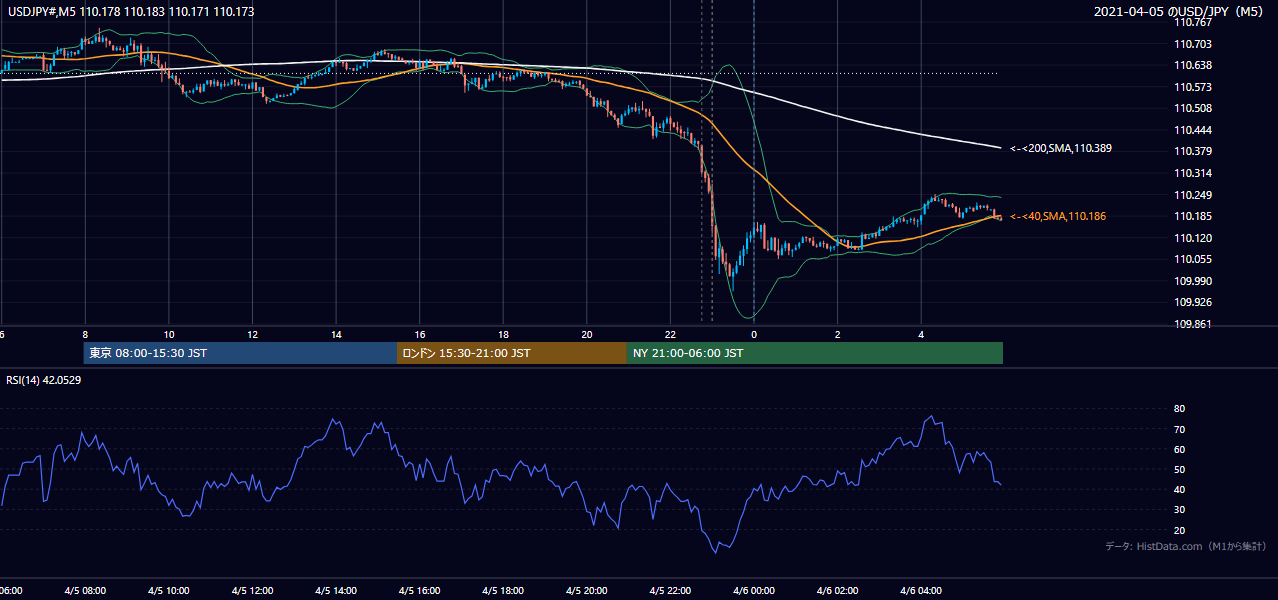Click the 110.508 price axis label
The width and height of the screenshot is (1278, 600).
click(1194, 108)
